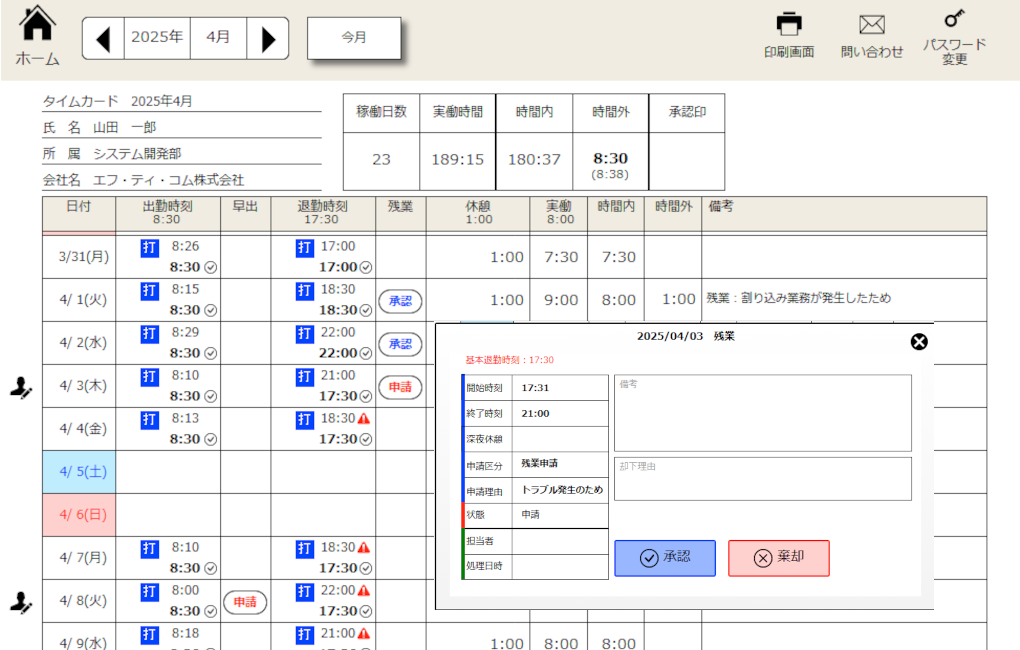Click start time value 17:31
1020x650 pixels.
(x=535, y=388)
